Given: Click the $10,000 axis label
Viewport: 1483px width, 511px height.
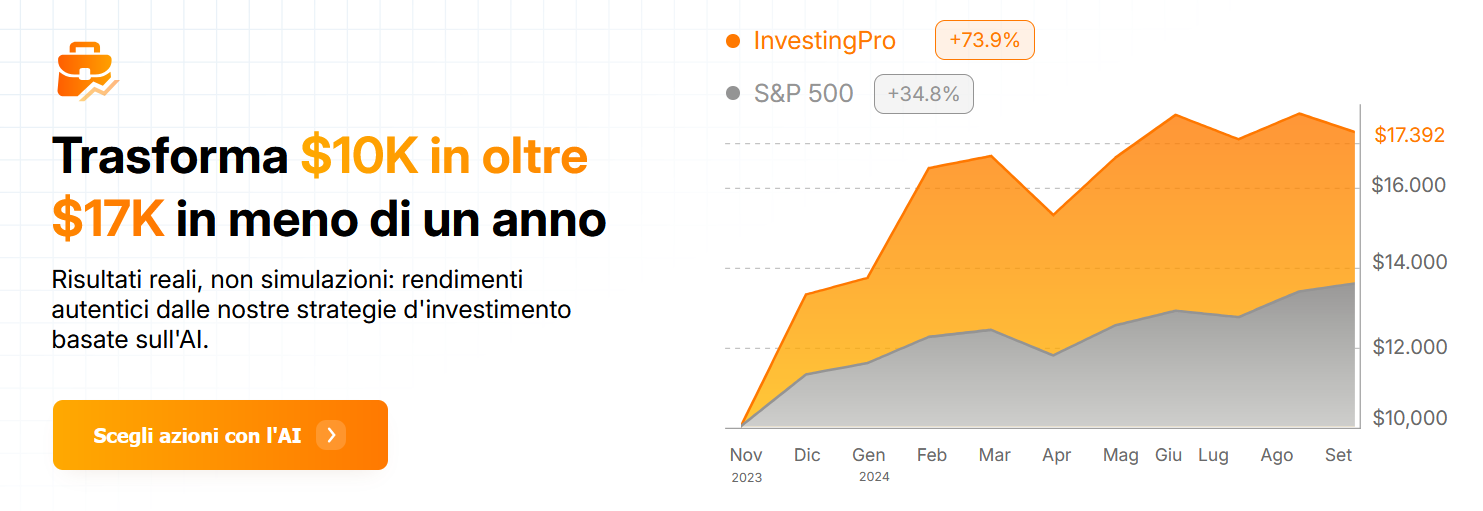Looking at the screenshot, I should [x=1409, y=417].
